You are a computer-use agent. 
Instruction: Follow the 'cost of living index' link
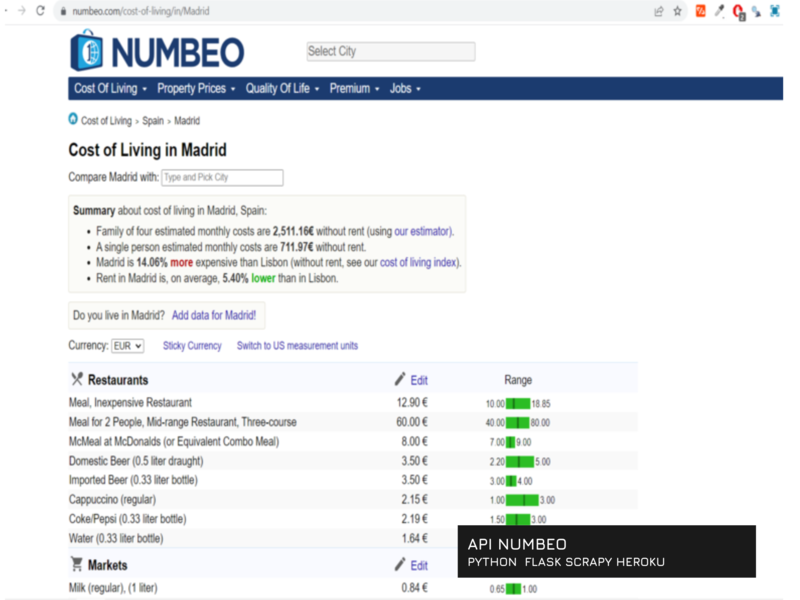418,263
